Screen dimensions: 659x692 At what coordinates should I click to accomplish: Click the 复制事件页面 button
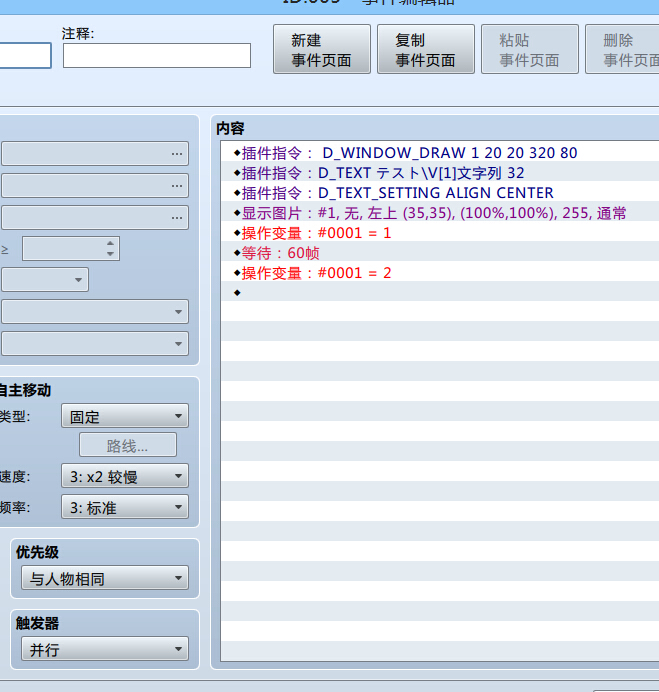pos(426,49)
